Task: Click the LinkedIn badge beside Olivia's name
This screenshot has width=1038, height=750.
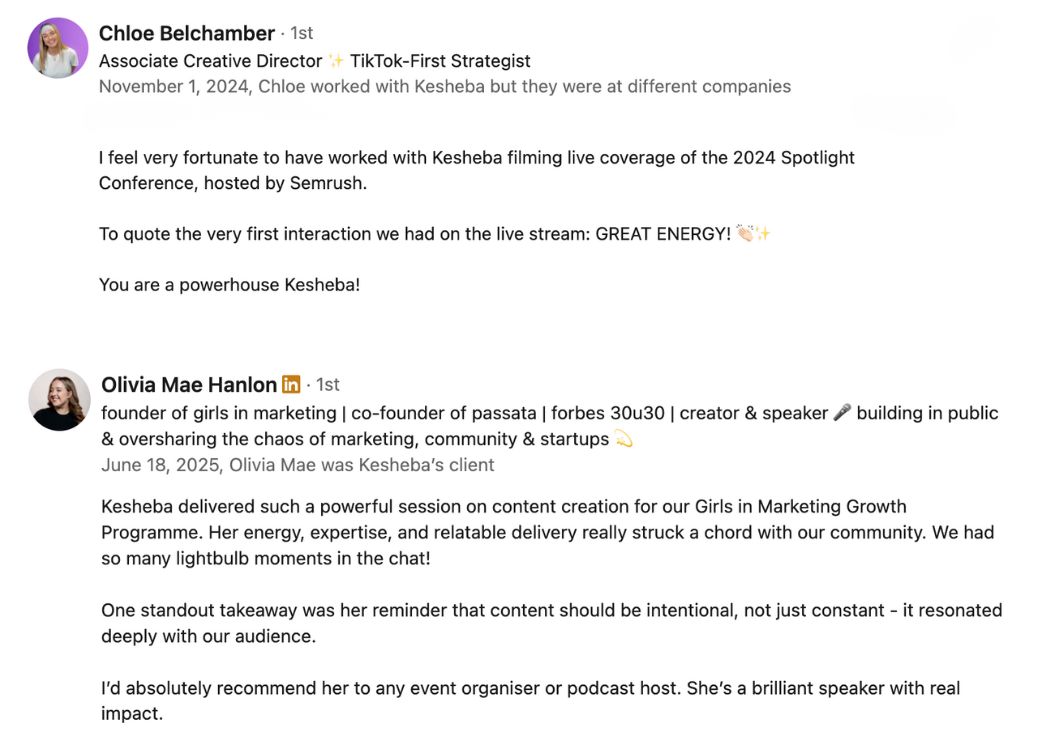Action: pyautogui.click(x=291, y=385)
